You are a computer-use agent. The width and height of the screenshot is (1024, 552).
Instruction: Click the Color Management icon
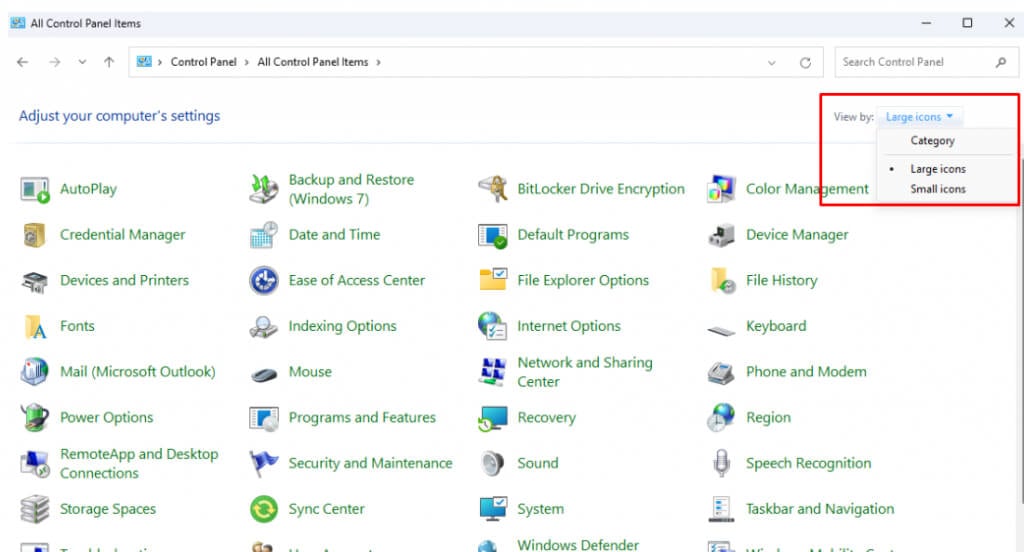(721, 189)
